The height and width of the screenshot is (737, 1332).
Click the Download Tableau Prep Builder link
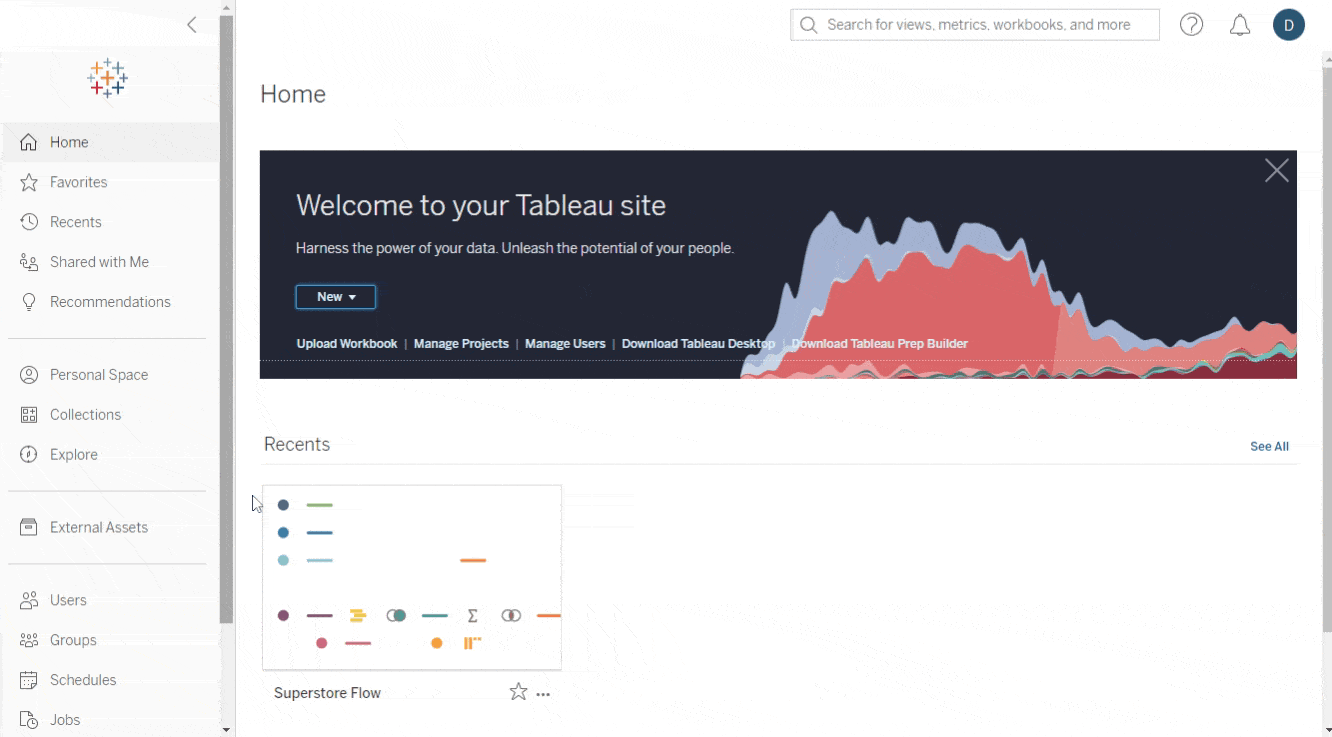880,344
